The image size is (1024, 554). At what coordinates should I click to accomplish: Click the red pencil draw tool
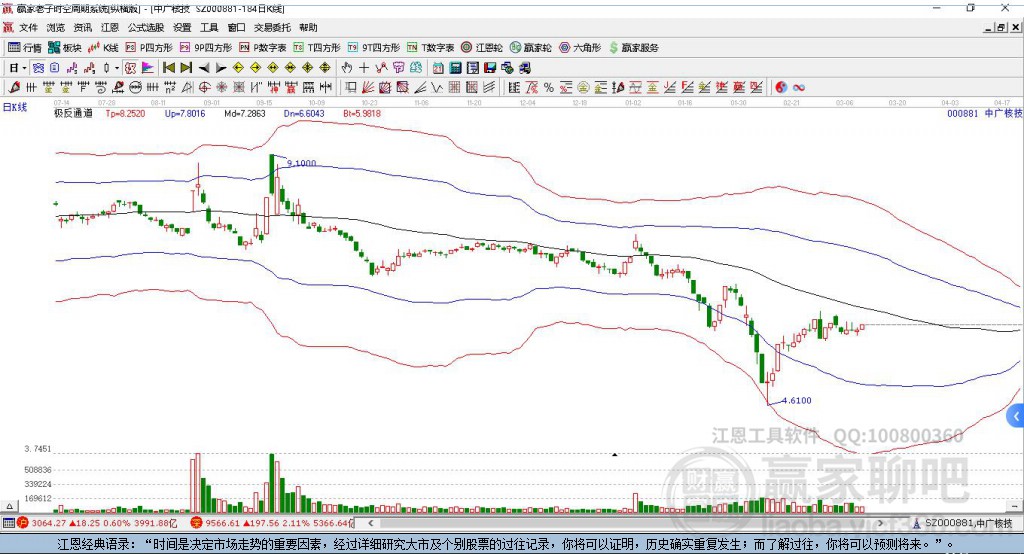(14, 88)
